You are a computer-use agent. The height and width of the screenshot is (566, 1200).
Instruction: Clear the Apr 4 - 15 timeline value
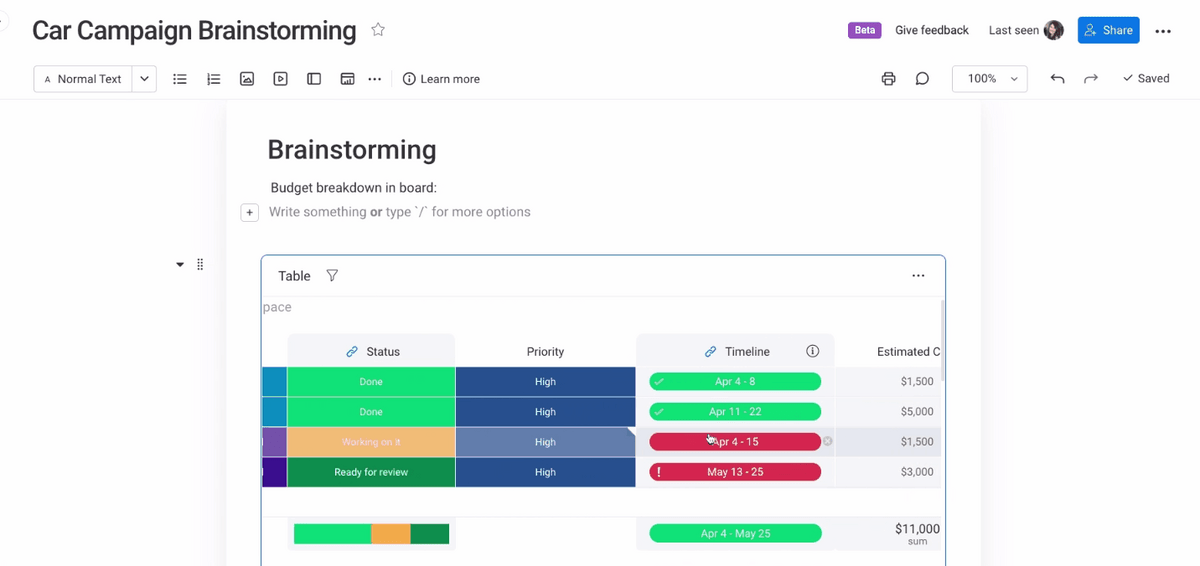click(828, 442)
